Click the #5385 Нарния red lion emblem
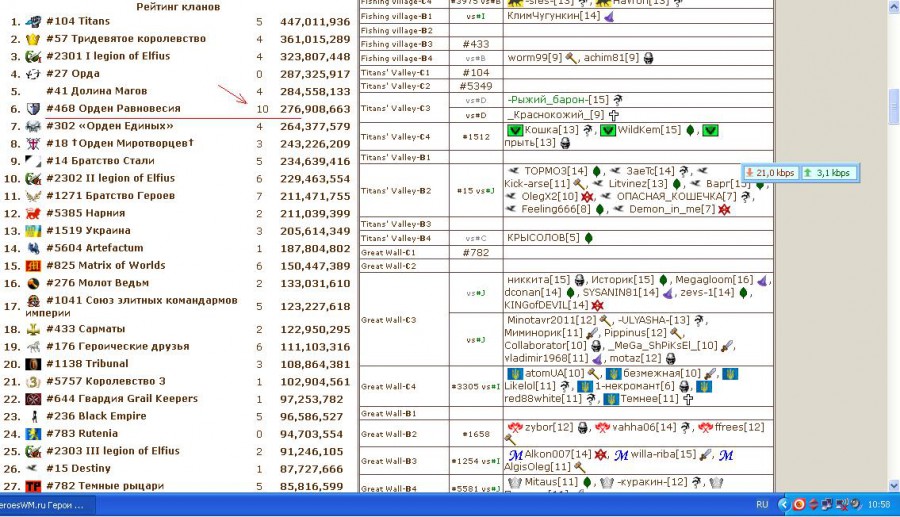This screenshot has height=517, width=900. (33, 213)
